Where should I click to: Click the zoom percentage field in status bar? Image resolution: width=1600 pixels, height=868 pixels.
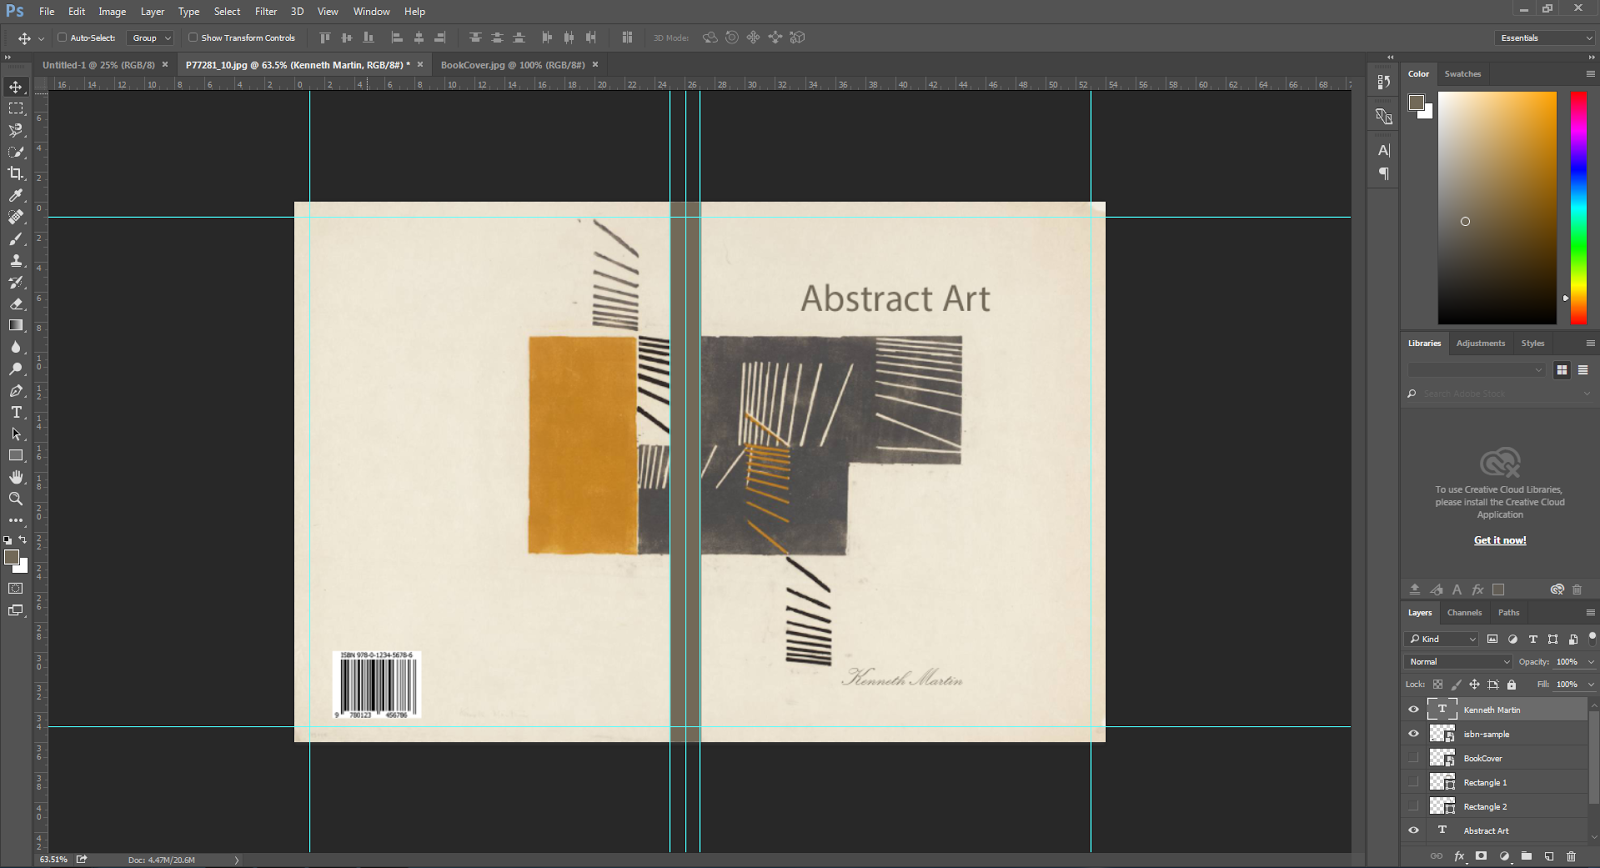(x=53, y=859)
